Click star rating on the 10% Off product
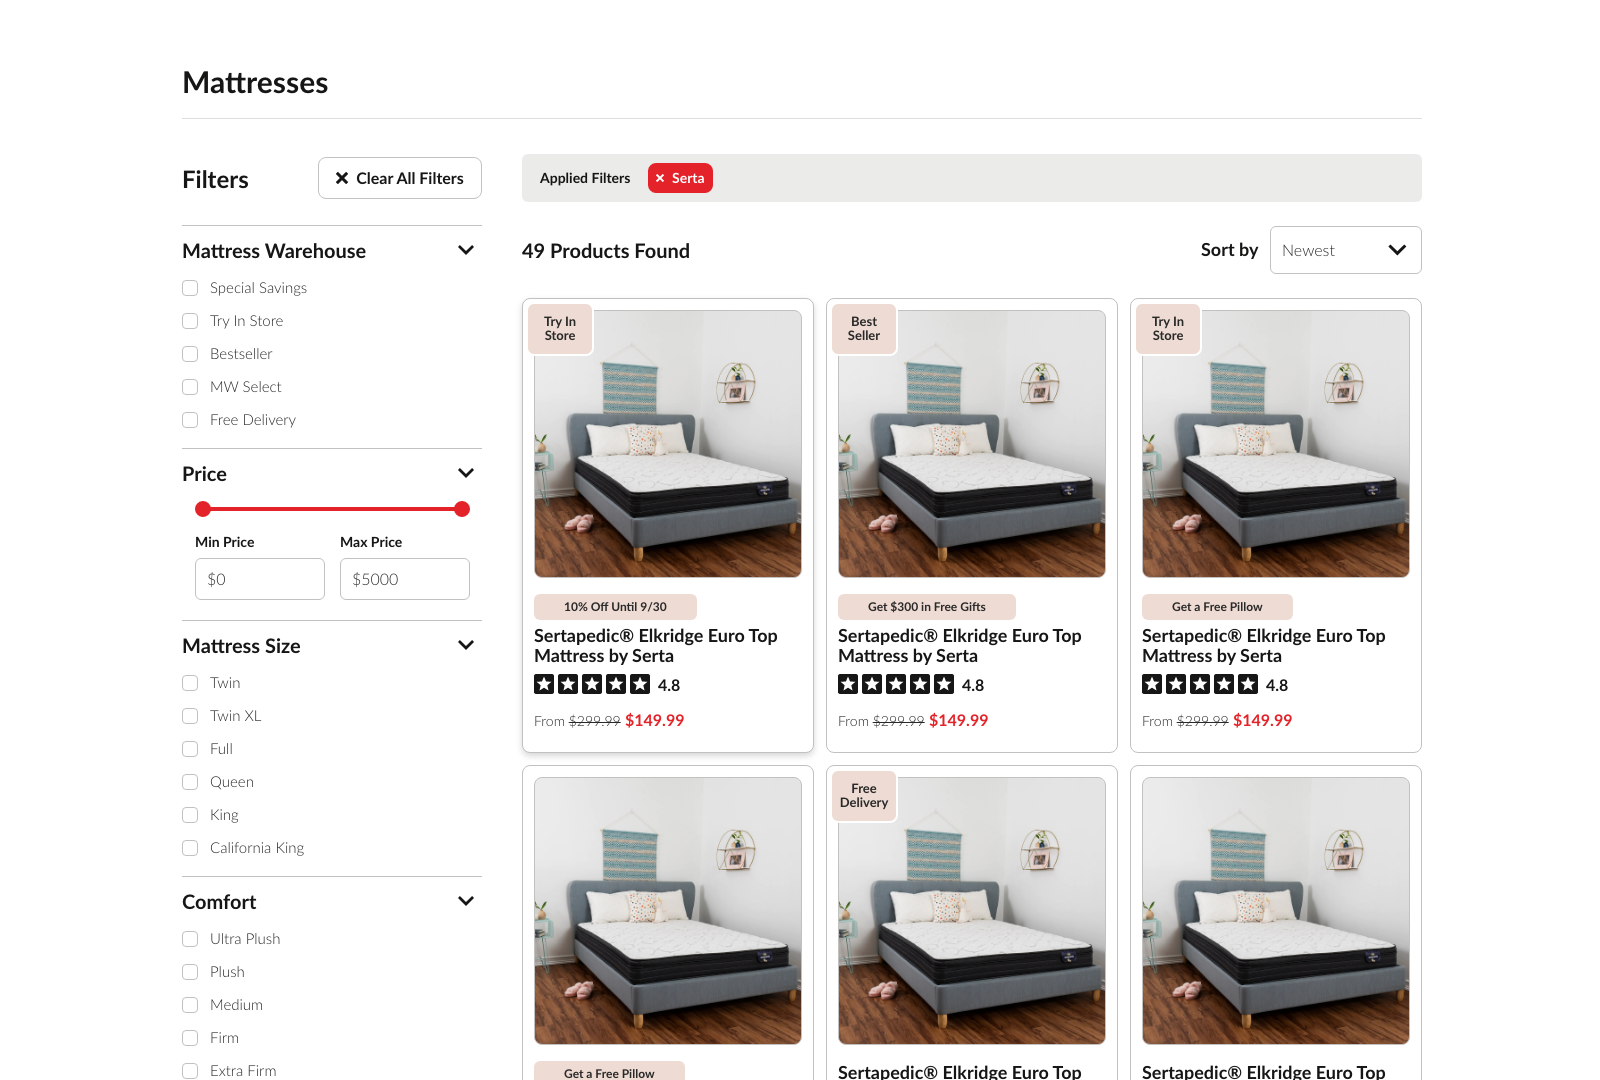 tap(592, 684)
